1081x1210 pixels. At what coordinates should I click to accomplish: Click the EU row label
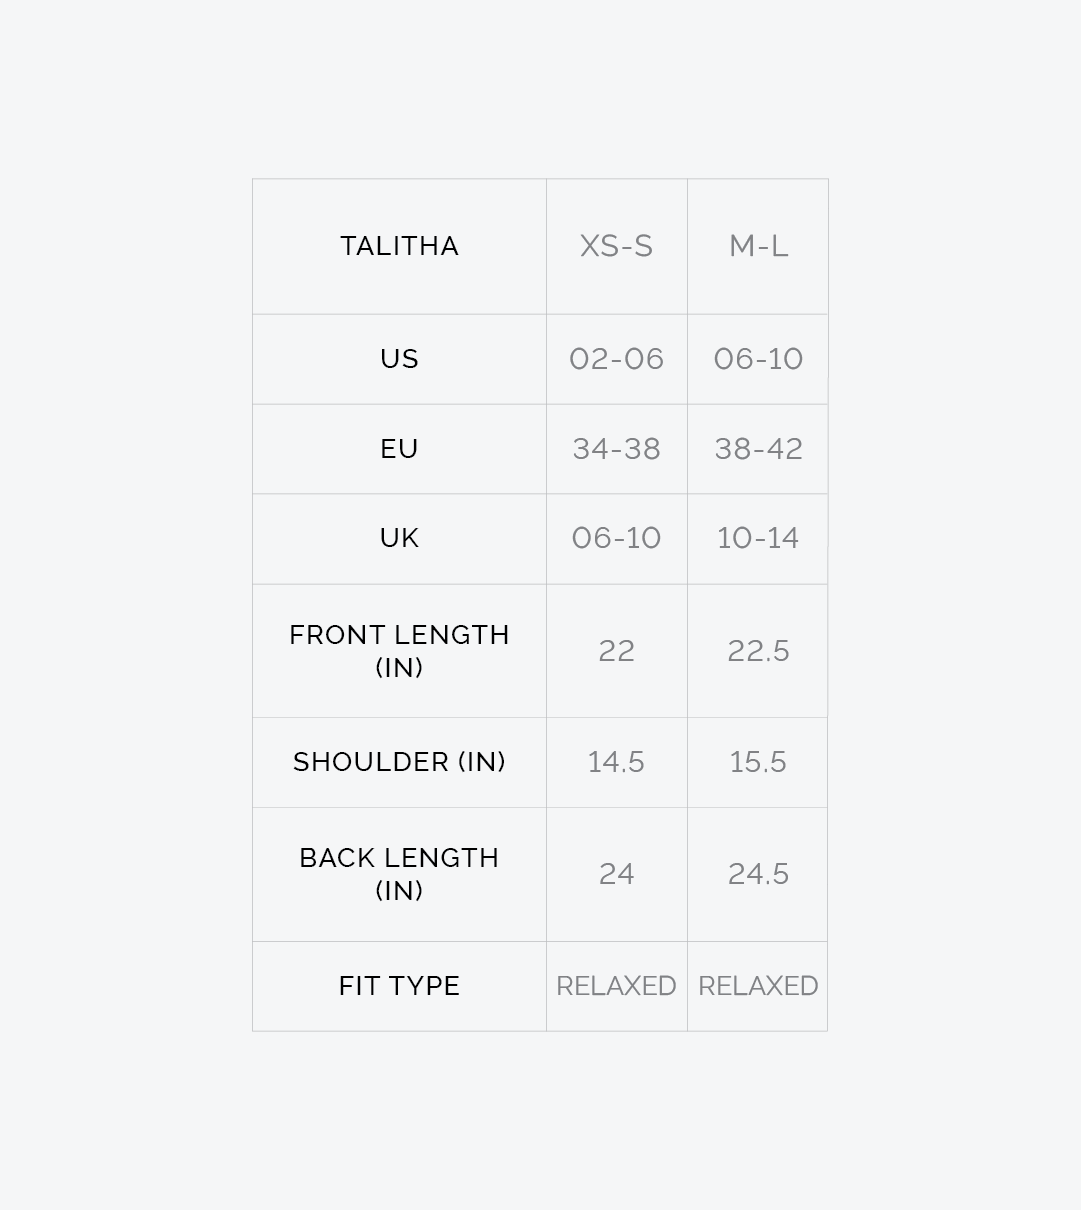click(399, 449)
